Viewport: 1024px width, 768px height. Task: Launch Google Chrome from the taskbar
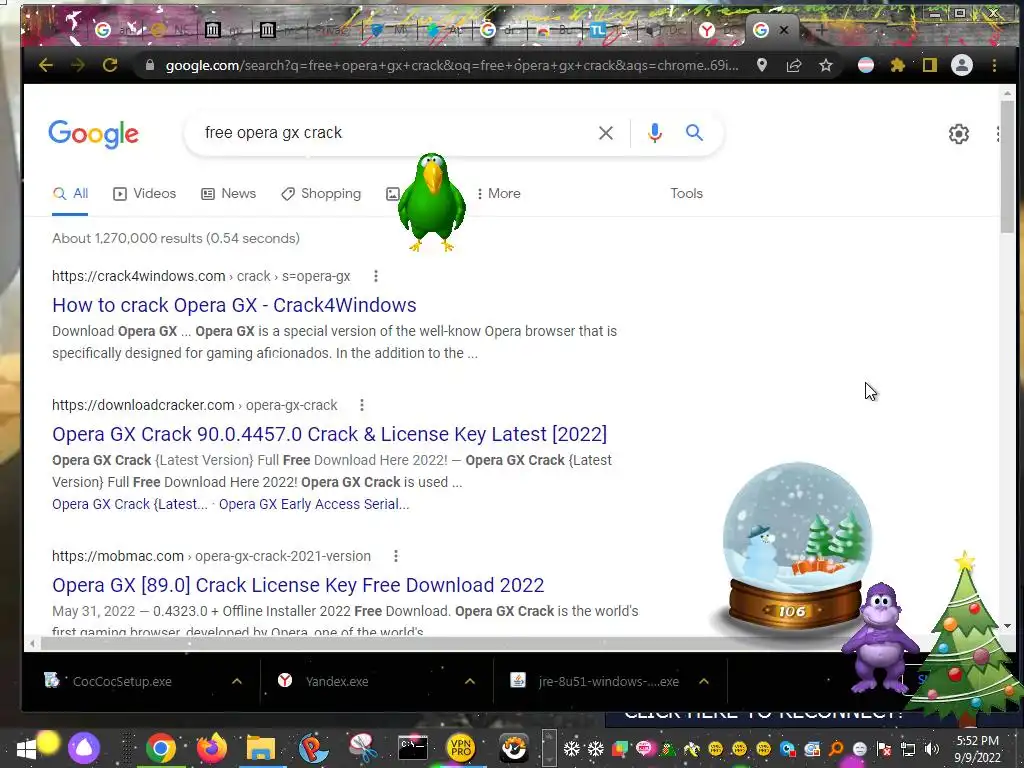(161, 748)
